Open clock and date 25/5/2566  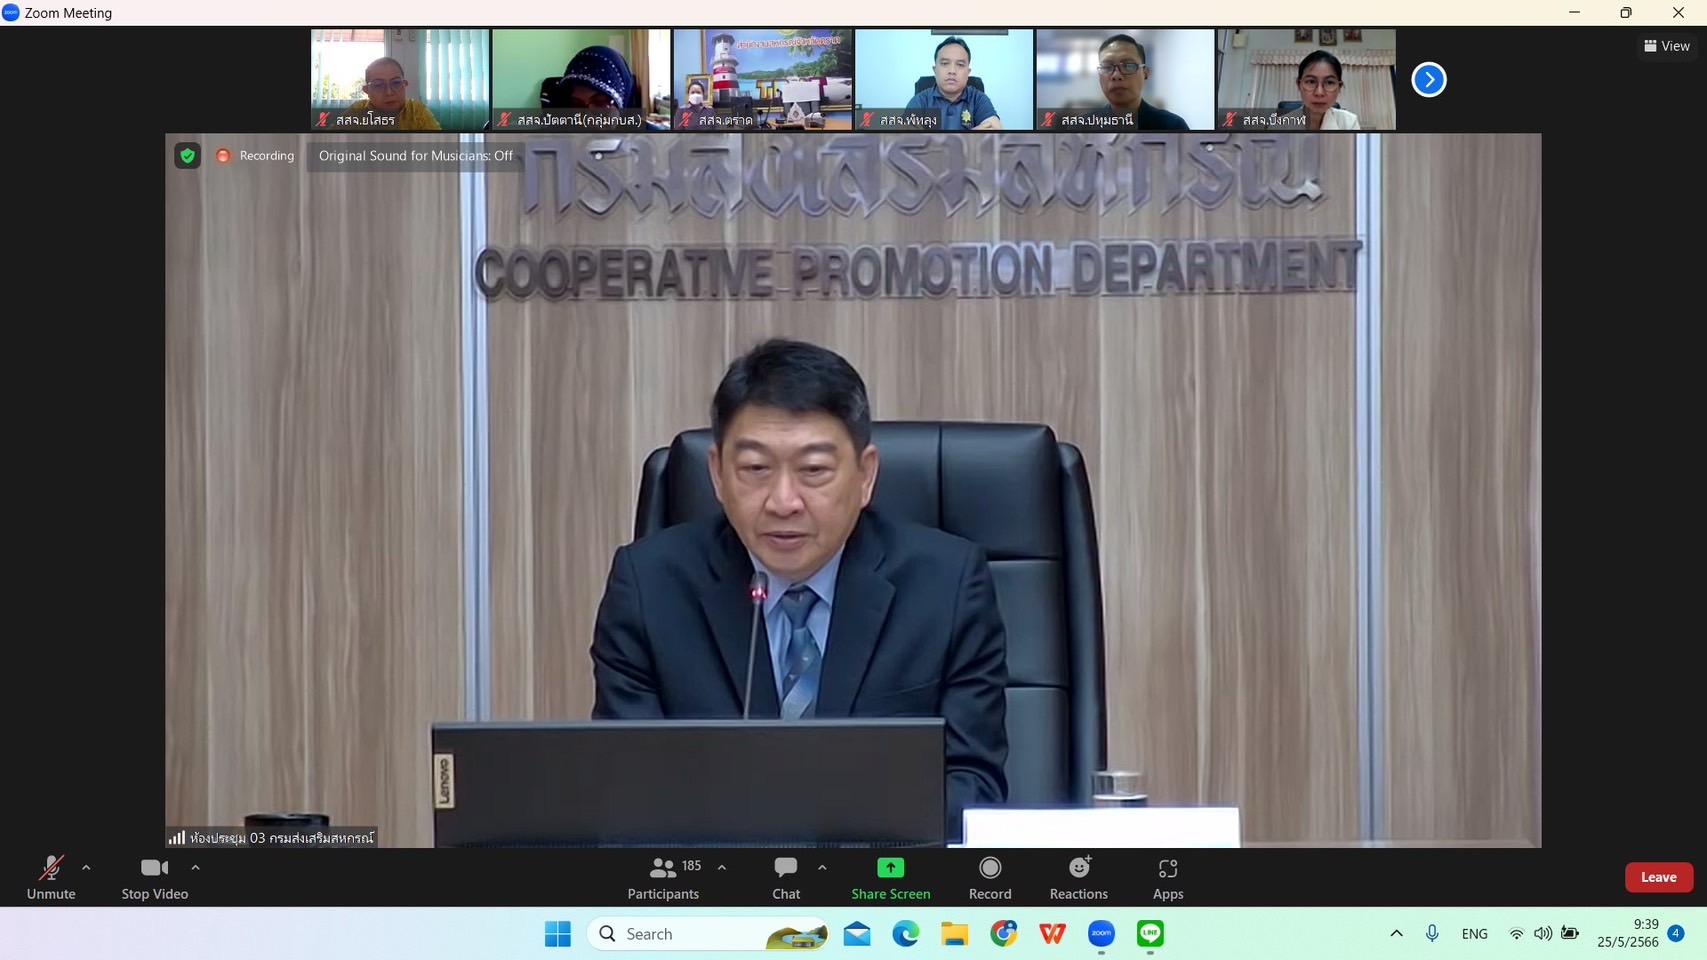coord(1628,933)
